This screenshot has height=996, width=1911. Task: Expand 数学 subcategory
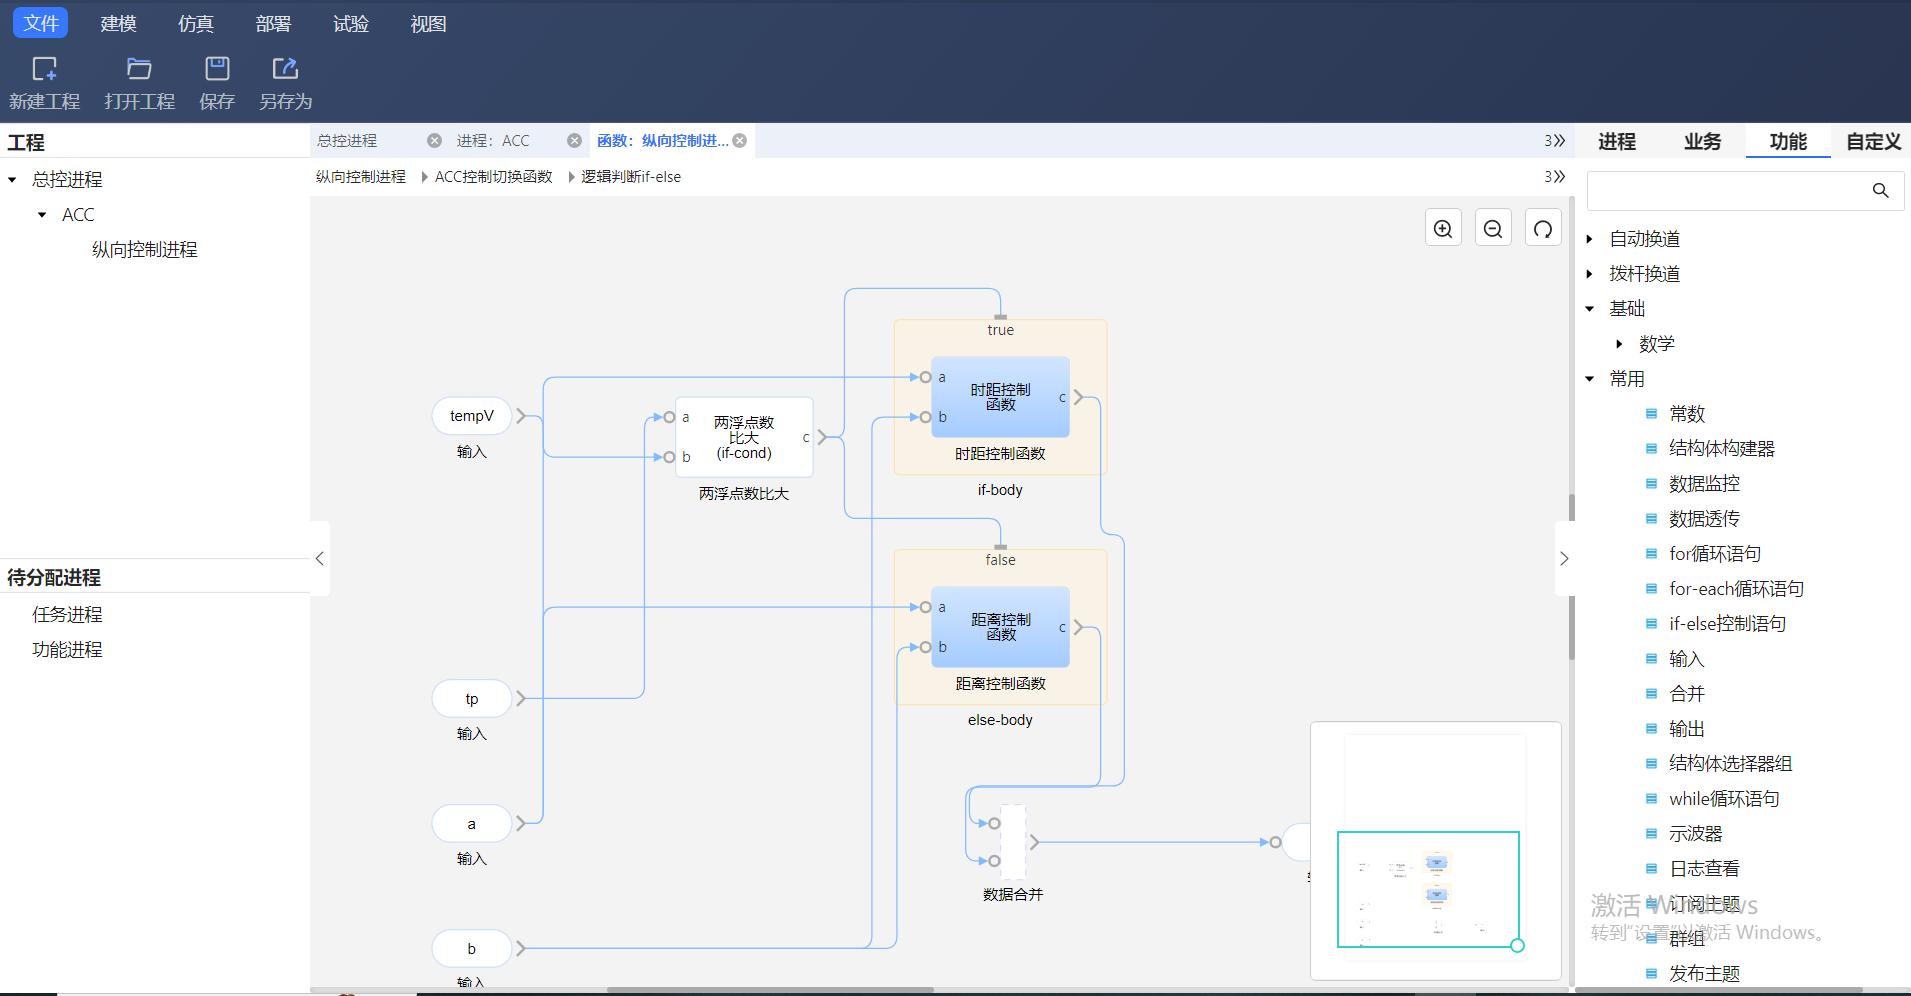(x=1619, y=344)
